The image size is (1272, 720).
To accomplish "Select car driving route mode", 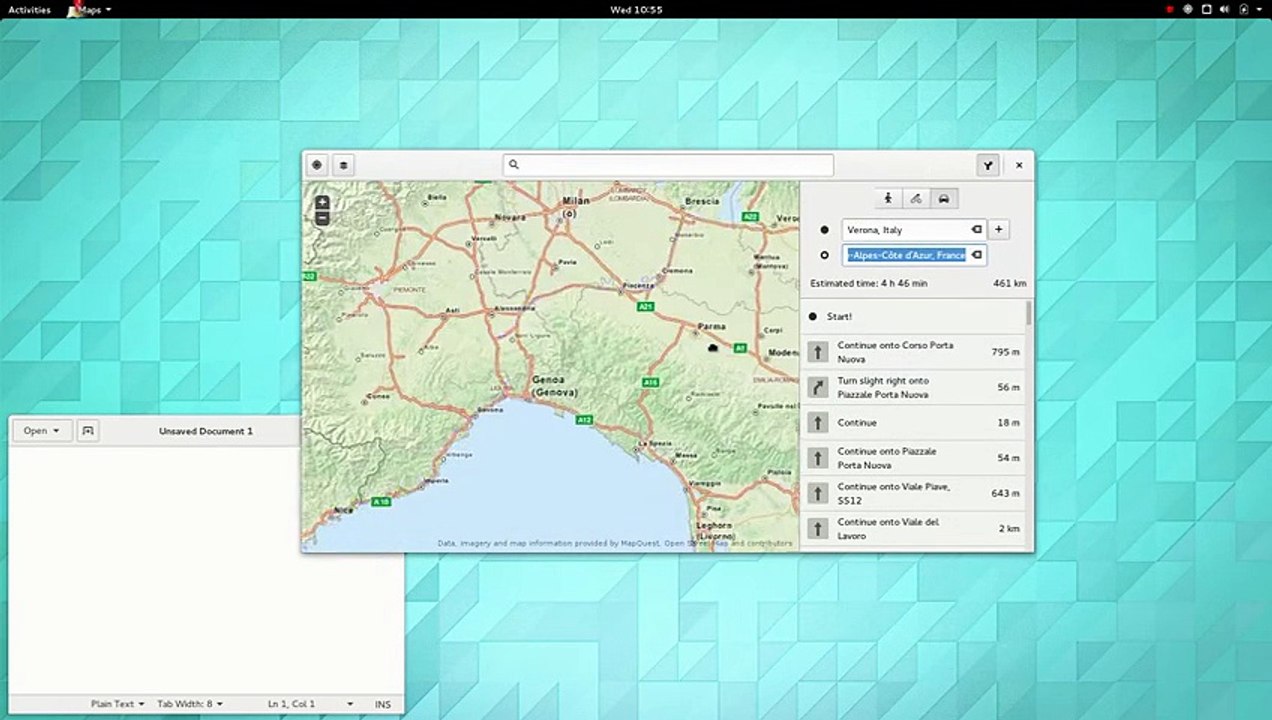I will coord(943,198).
